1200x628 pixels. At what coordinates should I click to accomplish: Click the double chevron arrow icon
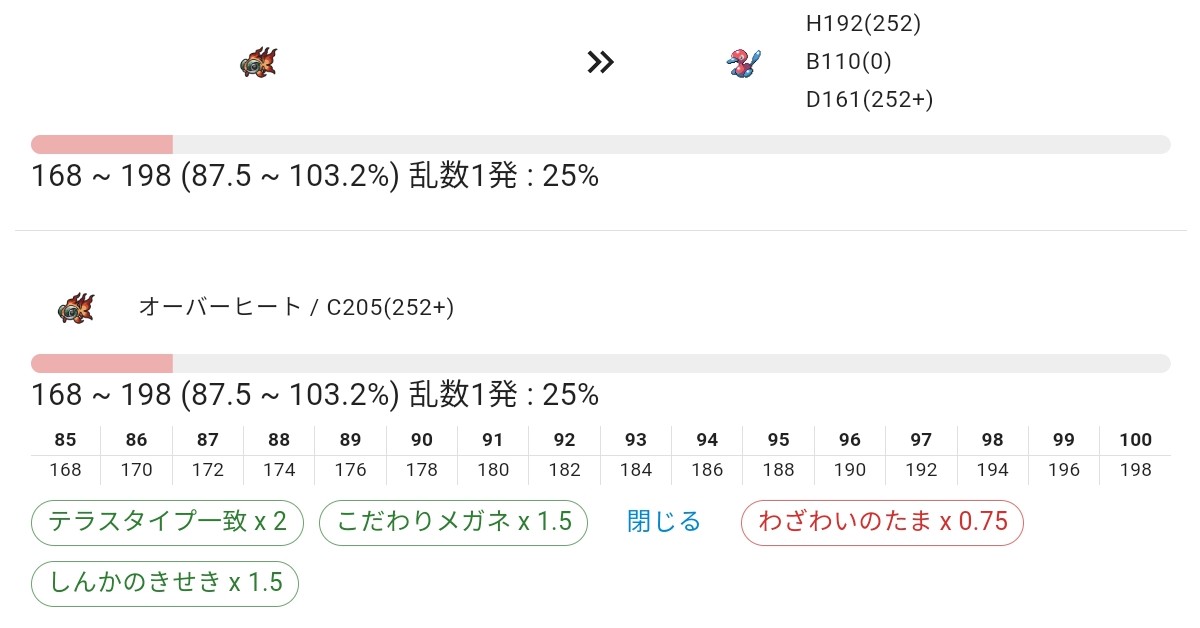600,63
